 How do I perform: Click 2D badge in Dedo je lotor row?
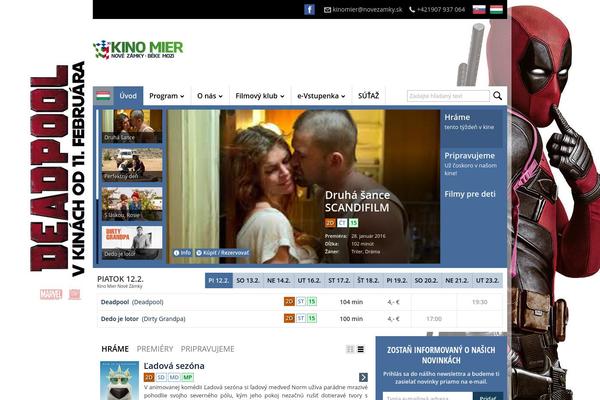click(x=289, y=318)
